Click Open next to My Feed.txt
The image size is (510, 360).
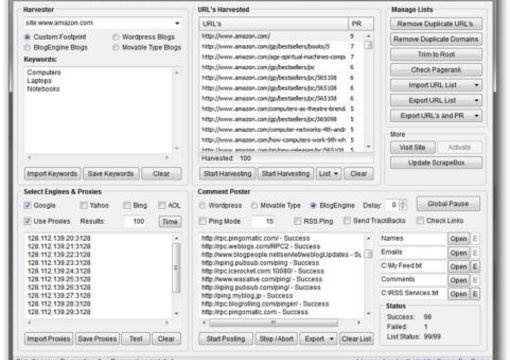tap(459, 267)
